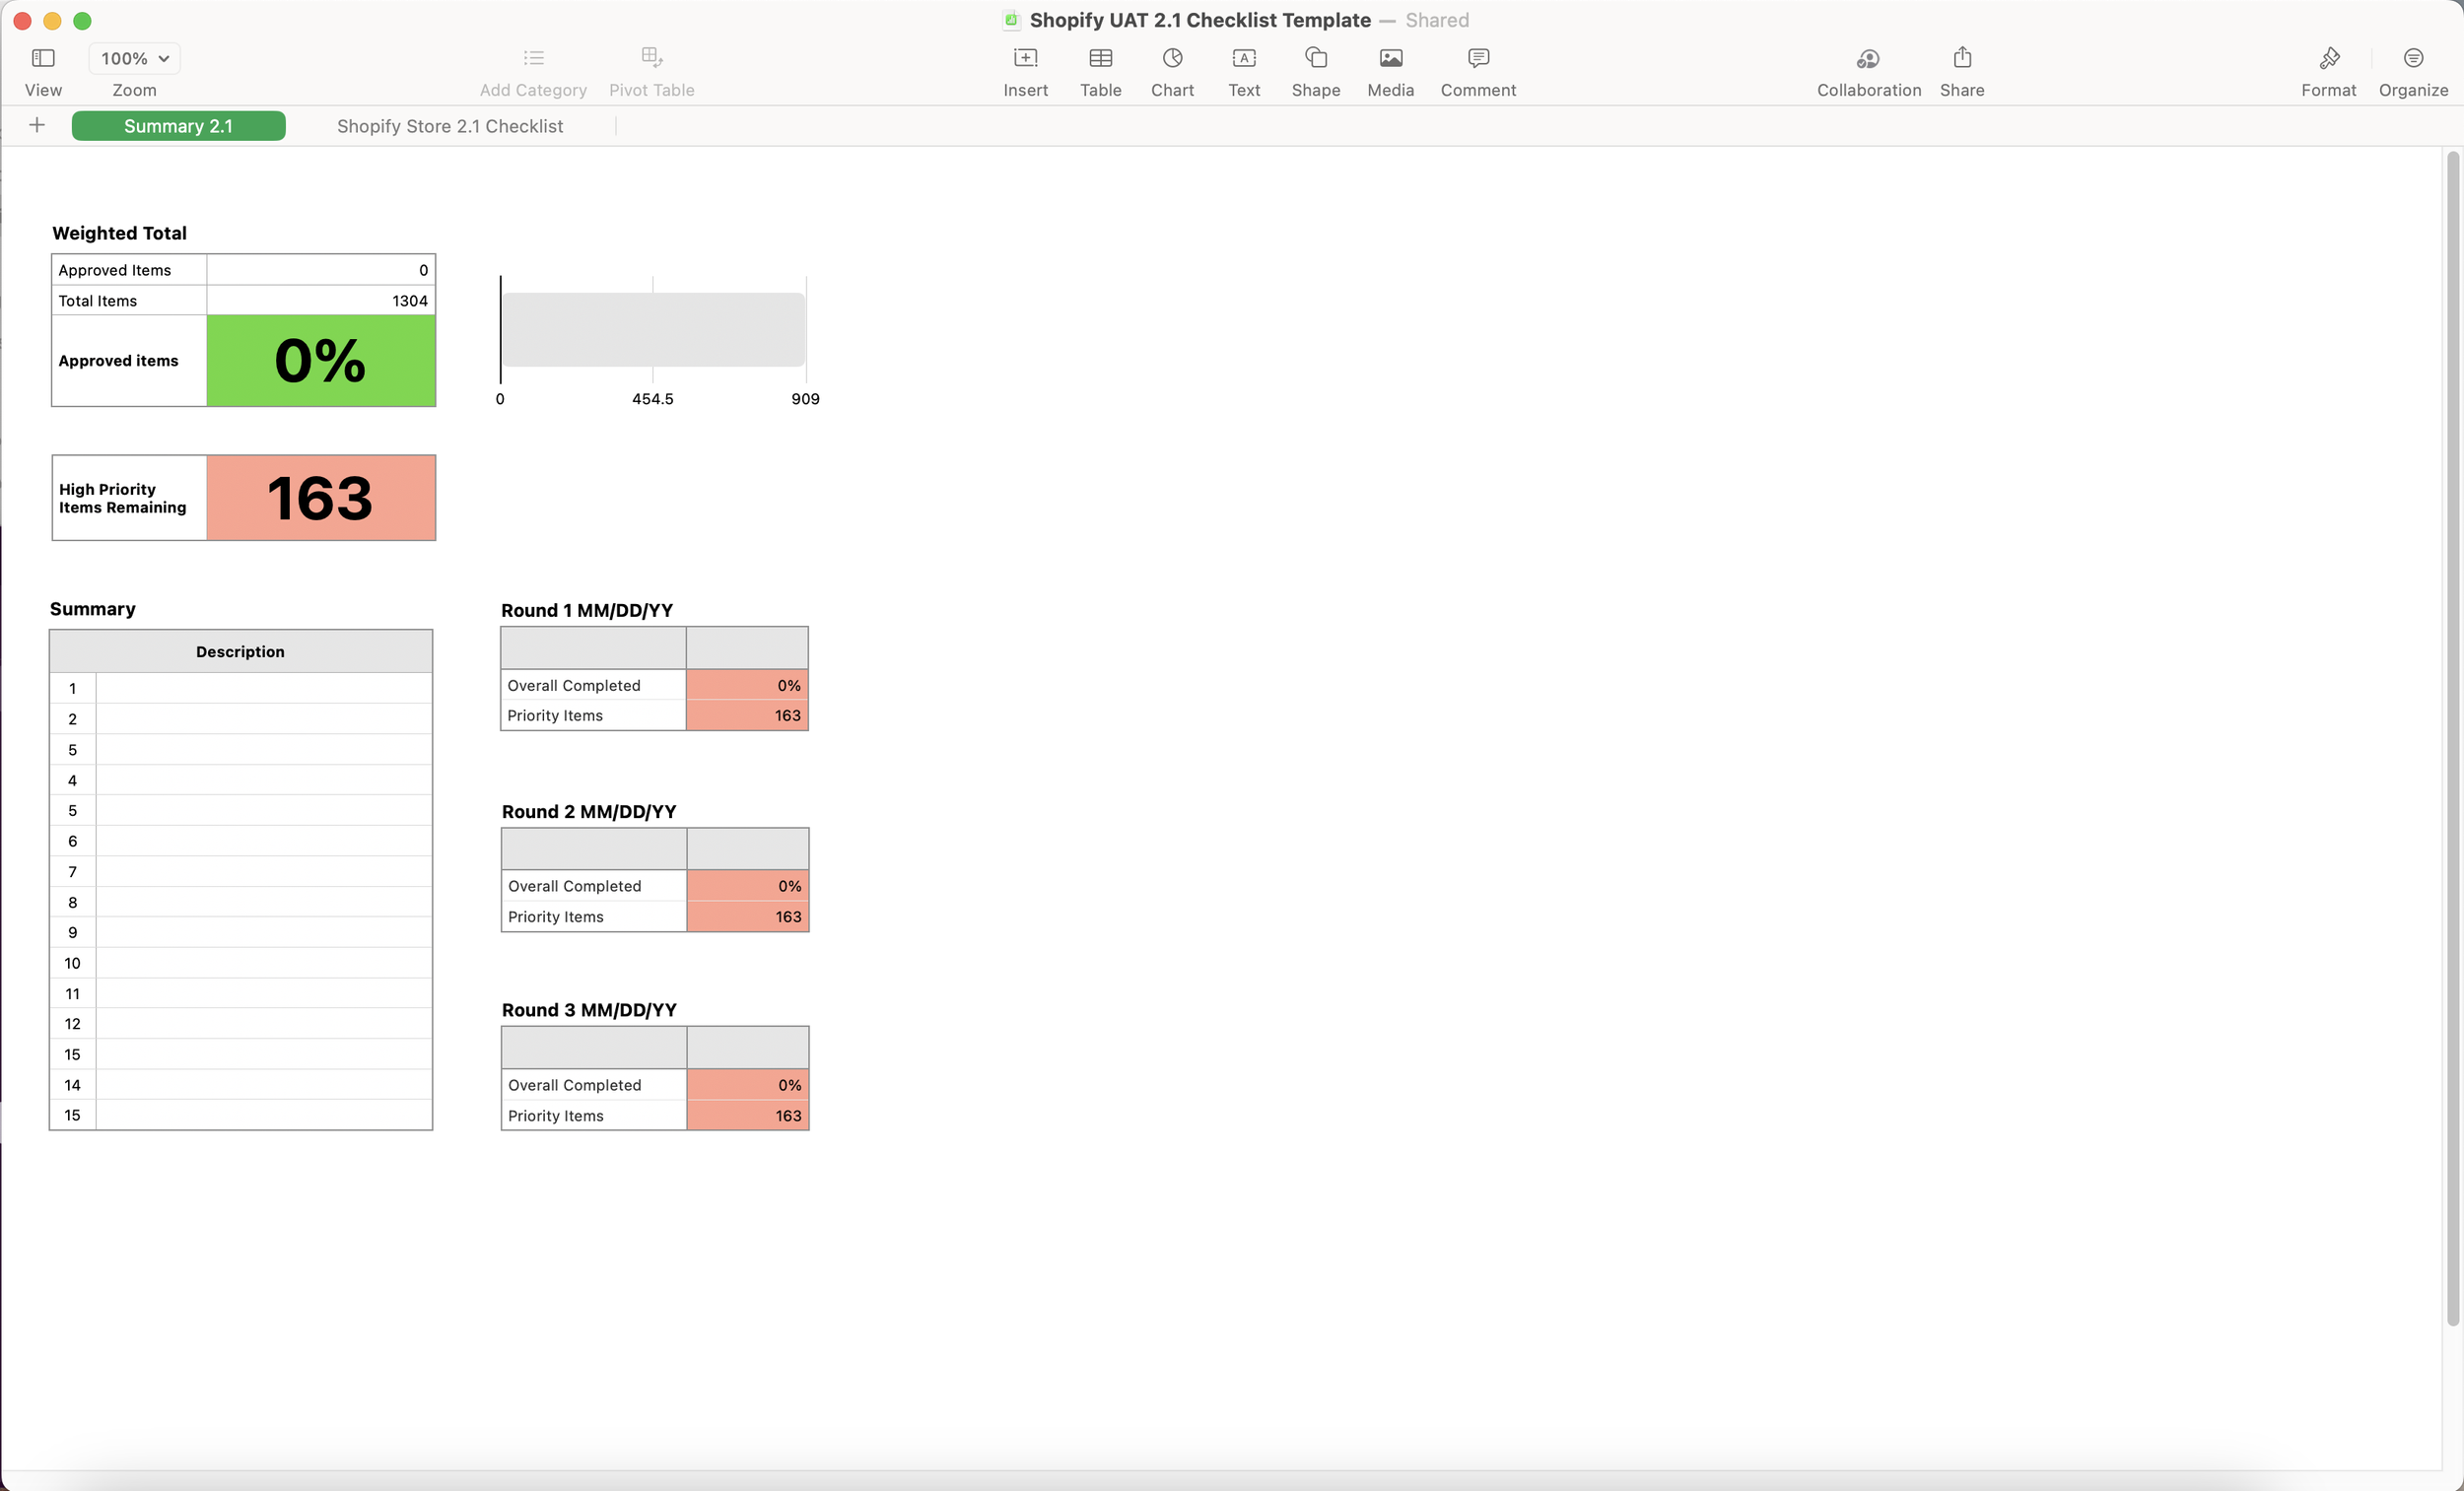
Task: Click the green 0% approved items cell
Action: [321, 361]
